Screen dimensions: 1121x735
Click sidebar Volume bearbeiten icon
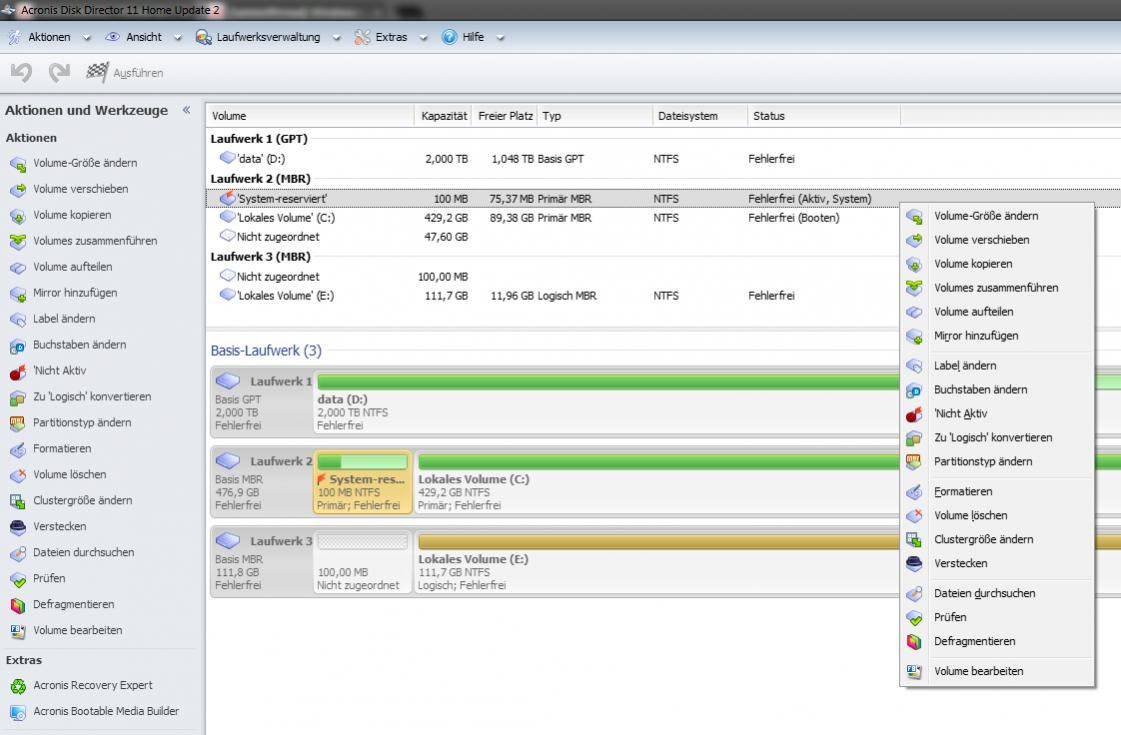(x=18, y=631)
